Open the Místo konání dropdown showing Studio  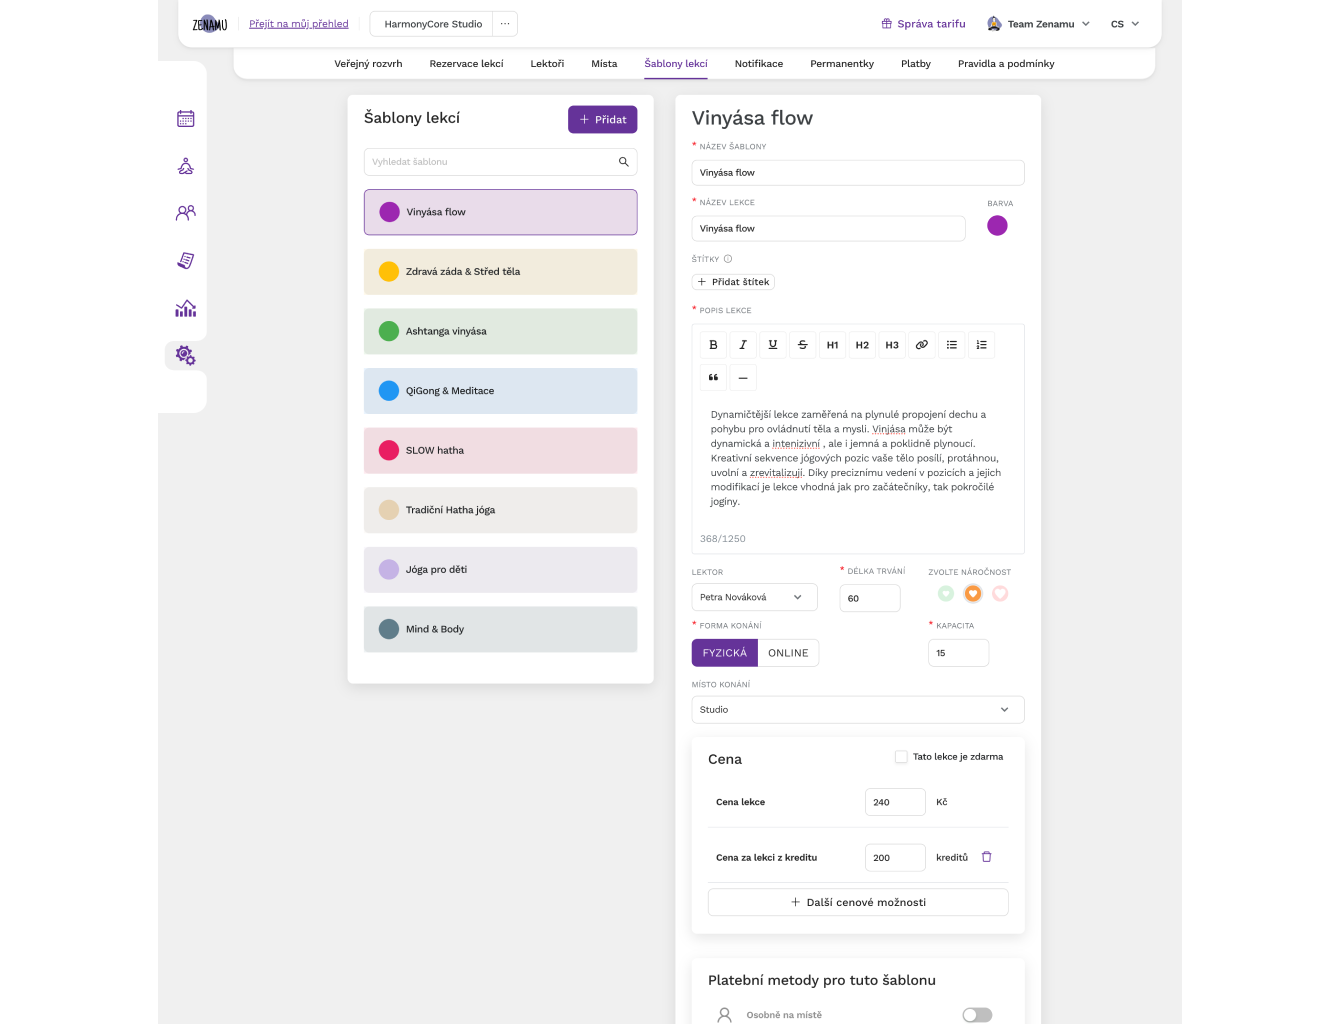coord(858,710)
